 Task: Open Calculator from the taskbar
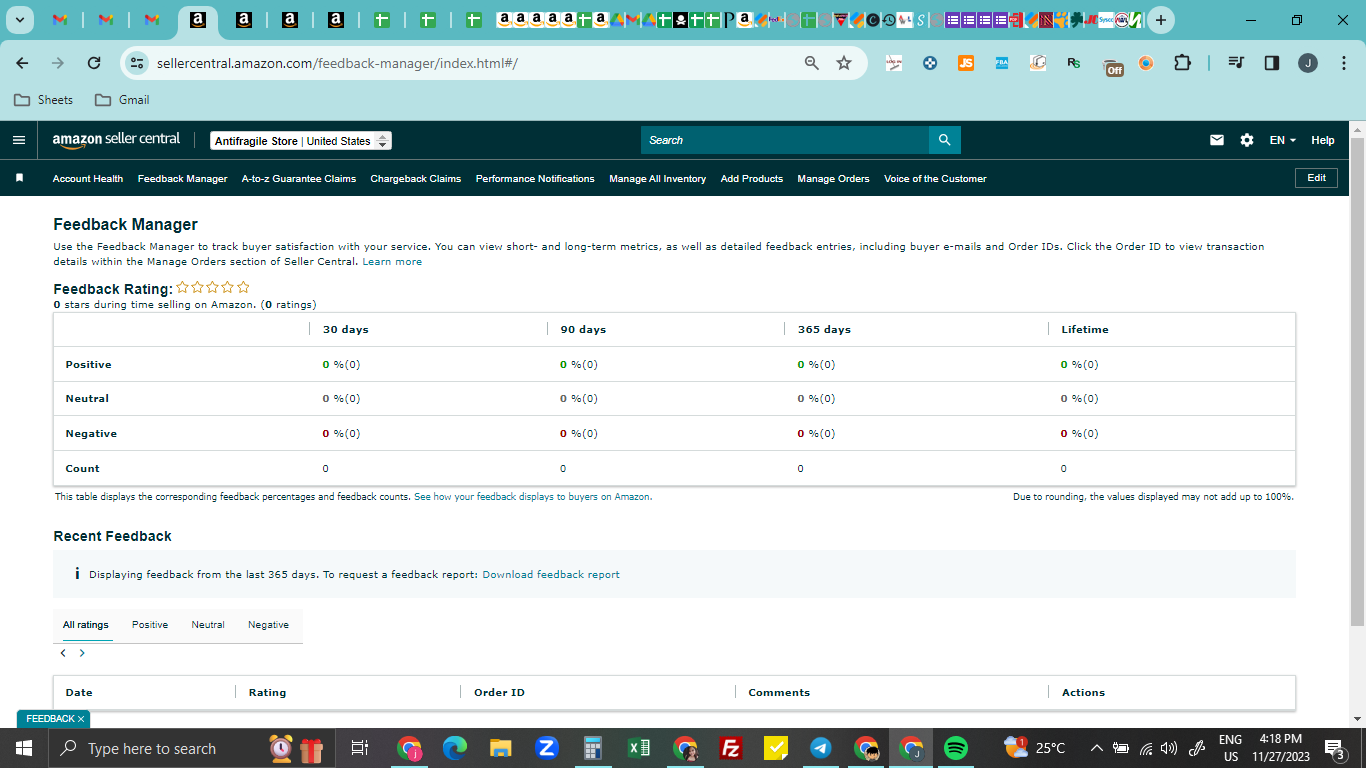coord(593,748)
